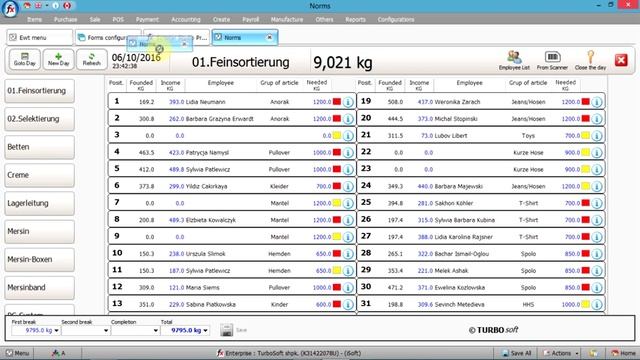
Task: Click employee name Ewelina Kozlowska
Action: pyautogui.click(x=460, y=288)
